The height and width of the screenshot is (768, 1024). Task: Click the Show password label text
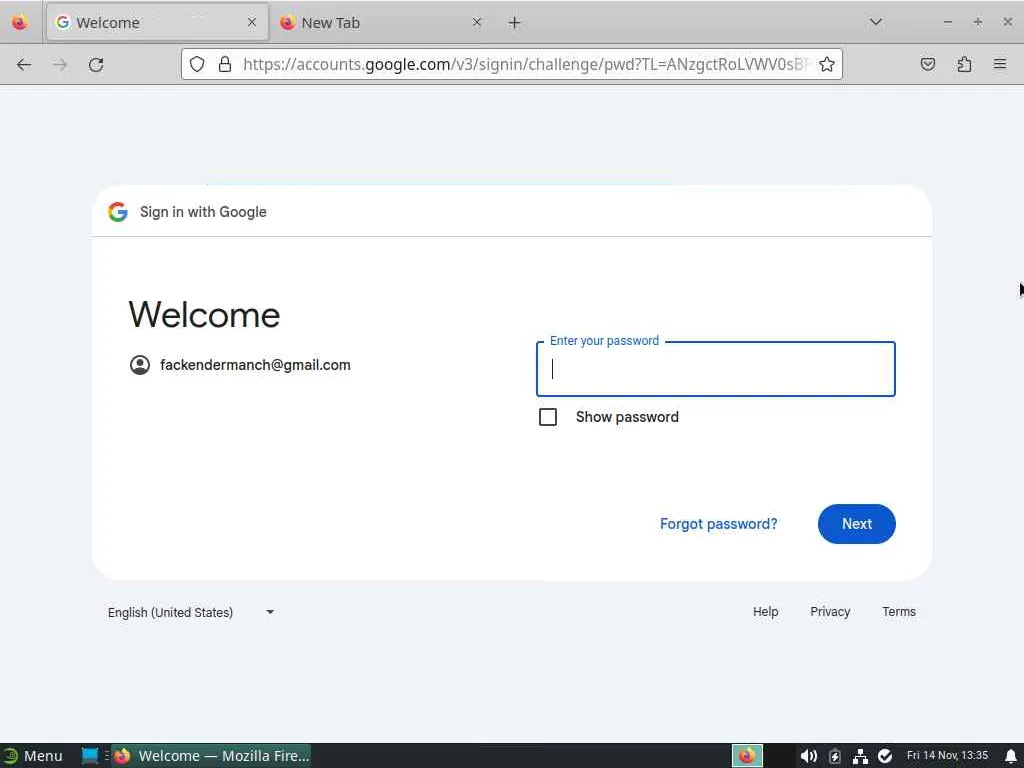coord(627,417)
